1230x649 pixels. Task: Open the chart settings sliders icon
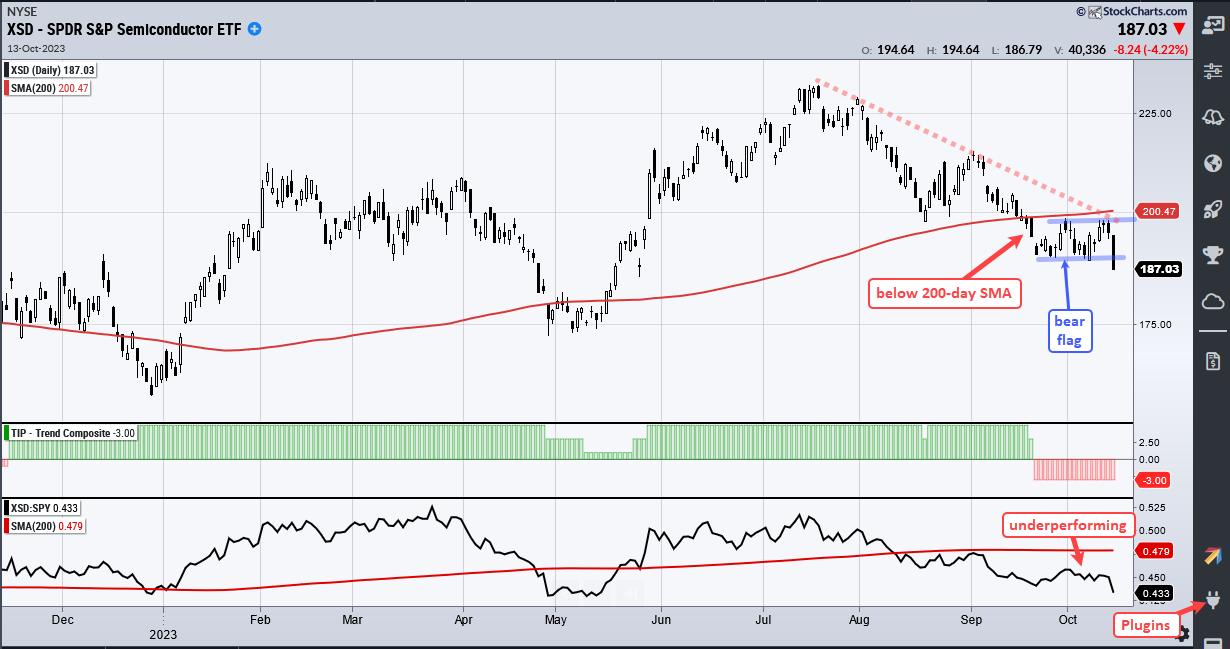pyautogui.click(x=1212, y=70)
